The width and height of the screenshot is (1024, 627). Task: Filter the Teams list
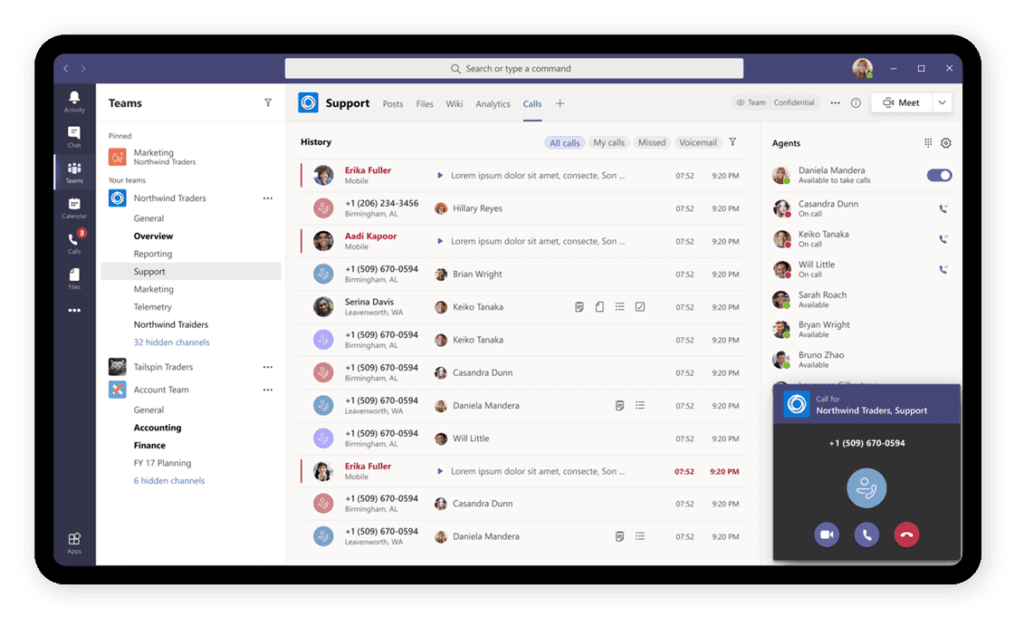[268, 103]
